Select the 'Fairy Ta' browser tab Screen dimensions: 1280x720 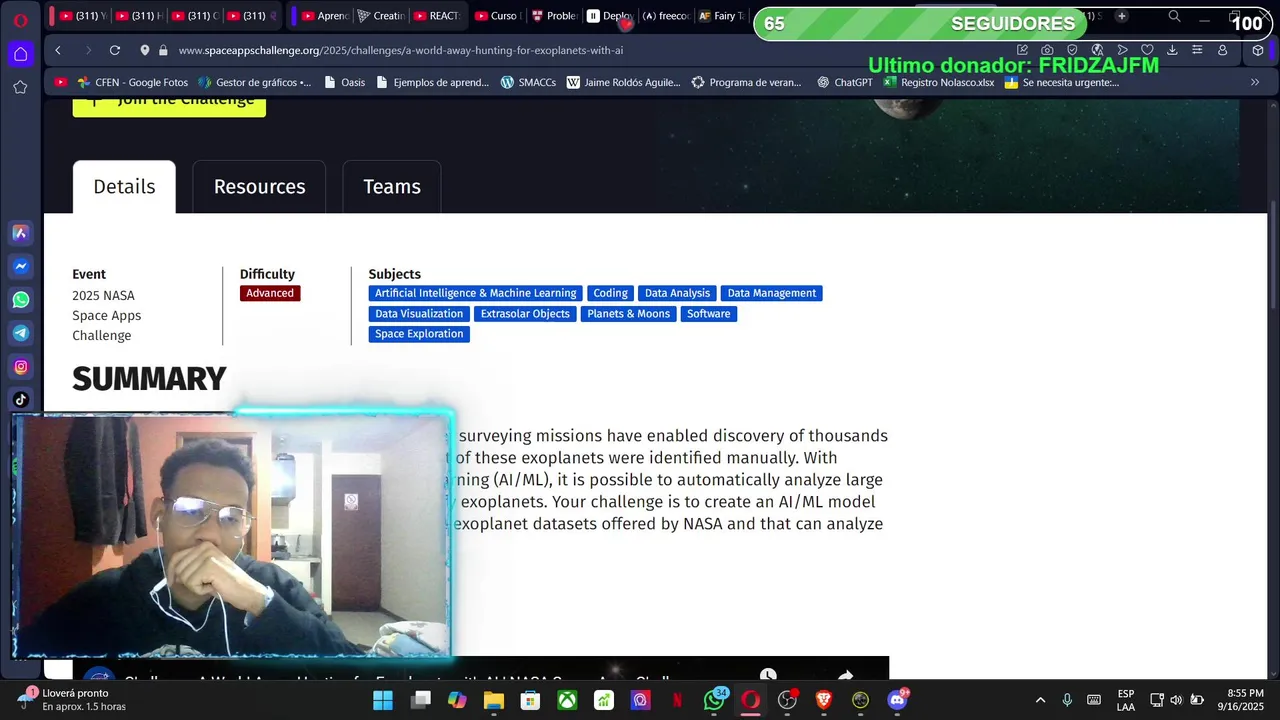[x=721, y=16]
